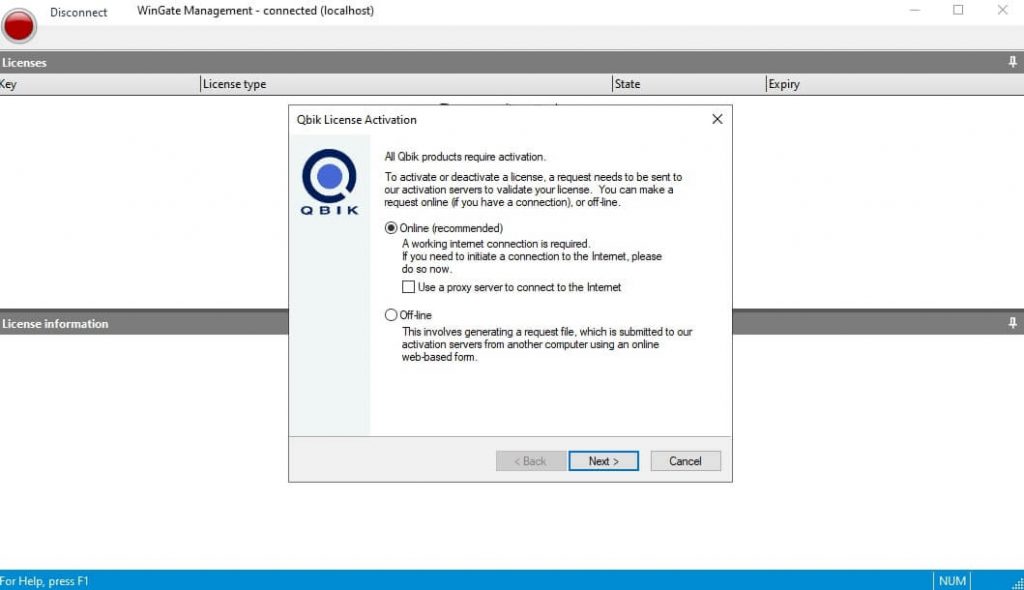Close the Qbik License Activation dialog
The image size is (1024, 590).
click(716, 119)
